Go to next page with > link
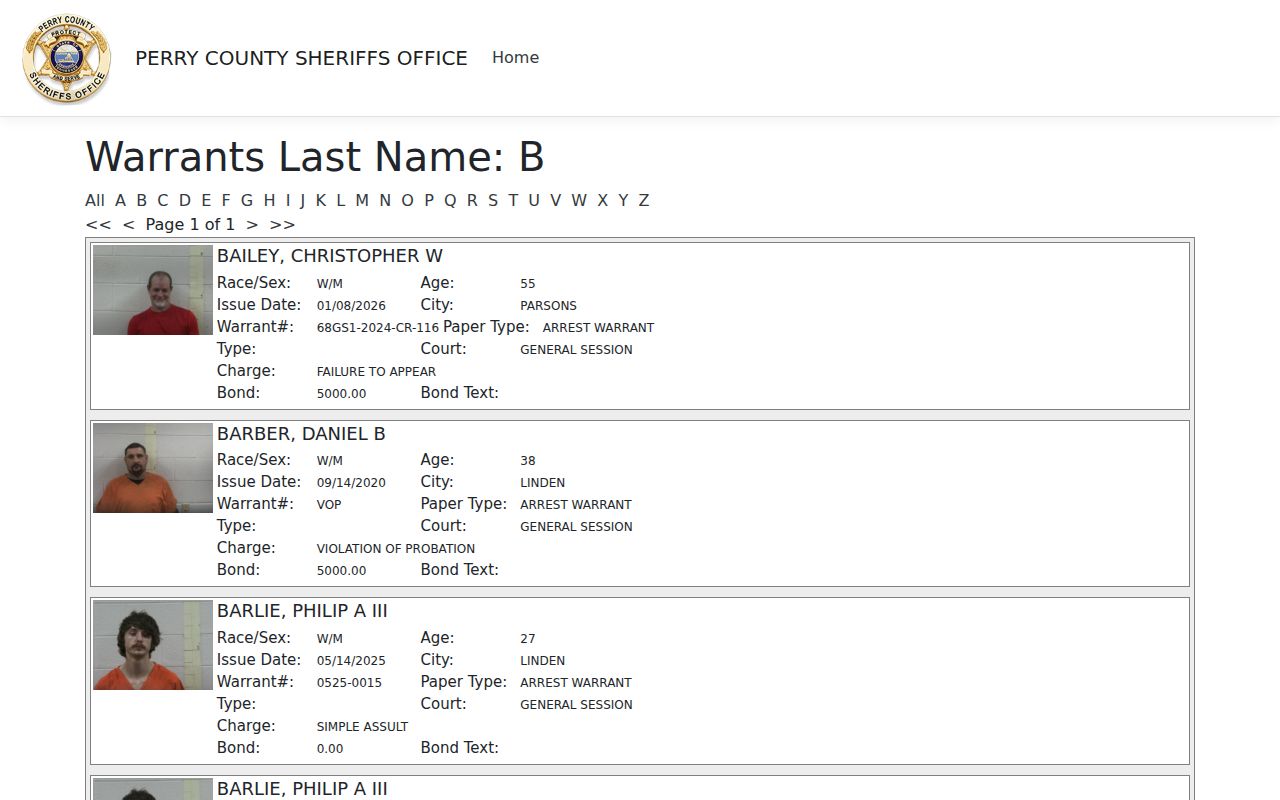The height and width of the screenshot is (800, 1280). pos(252,224)
